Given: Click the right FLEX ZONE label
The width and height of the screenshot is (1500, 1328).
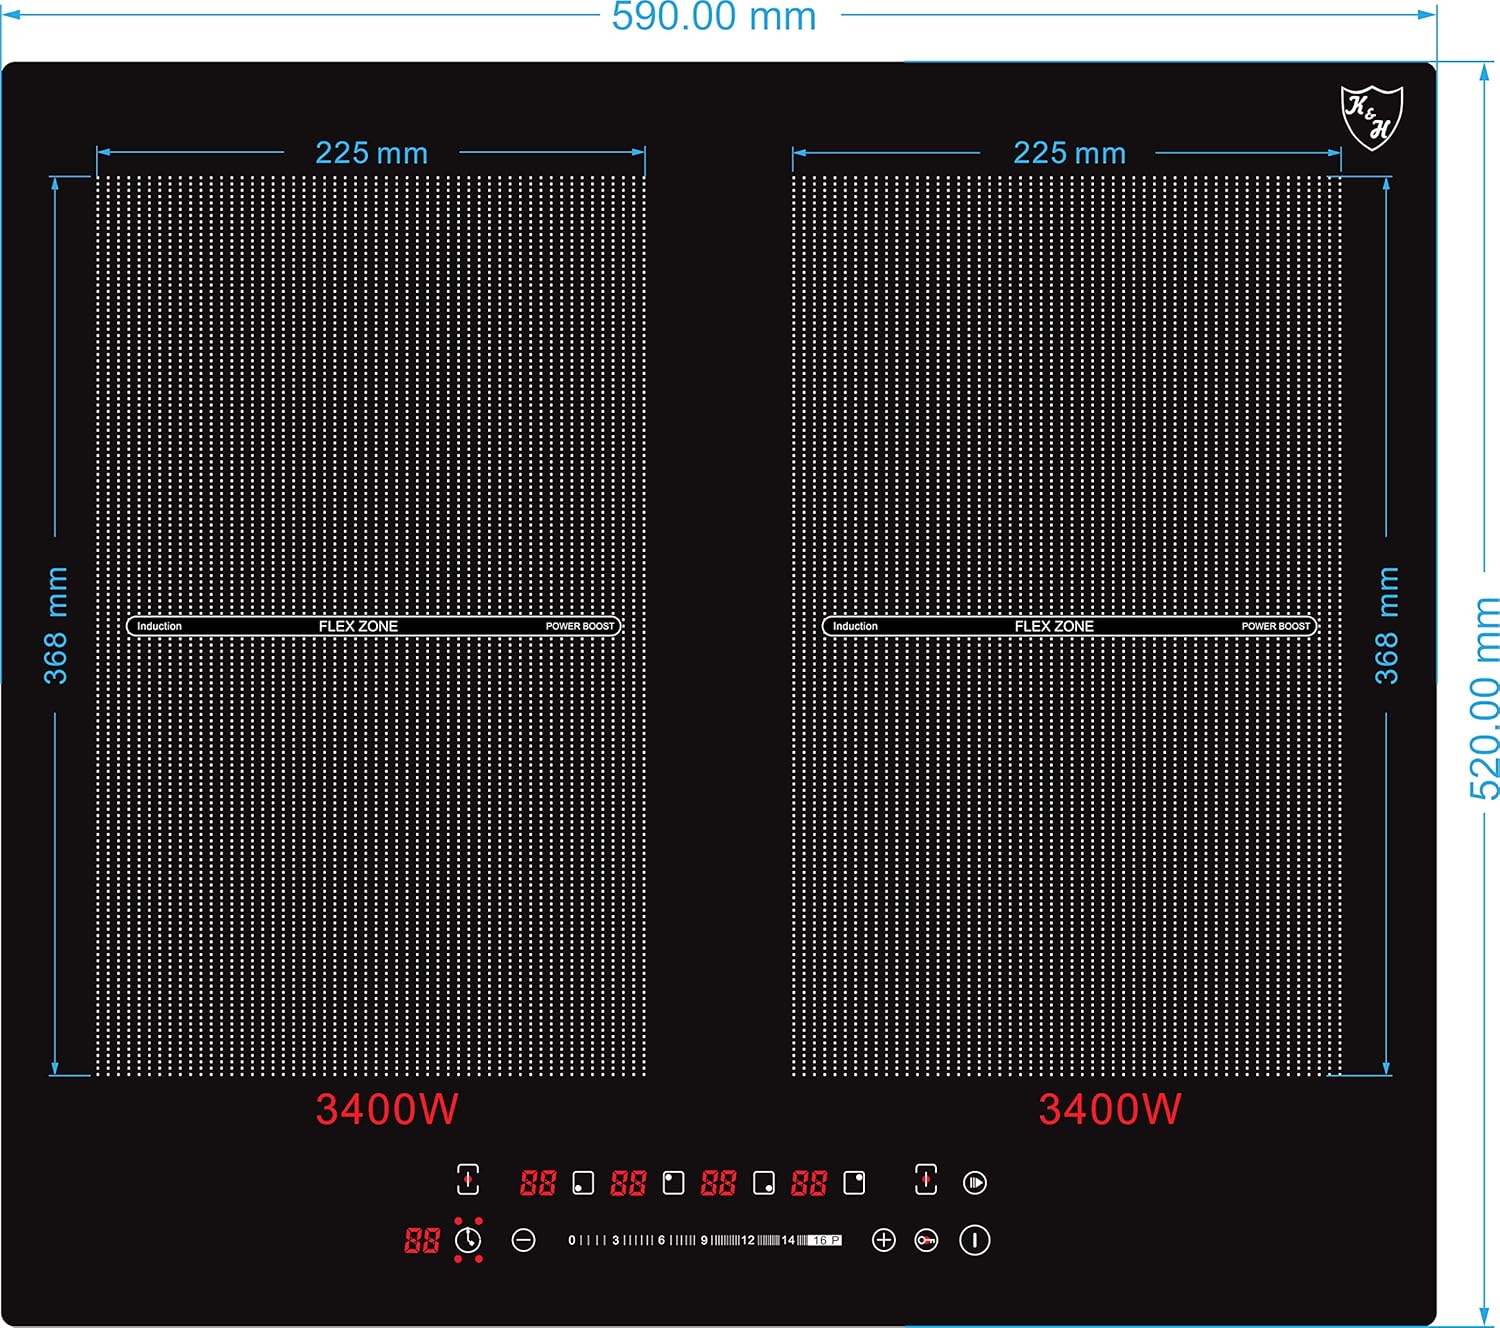Looking at the screenshot, I should pyautogui.click(x=1054, y=626).
